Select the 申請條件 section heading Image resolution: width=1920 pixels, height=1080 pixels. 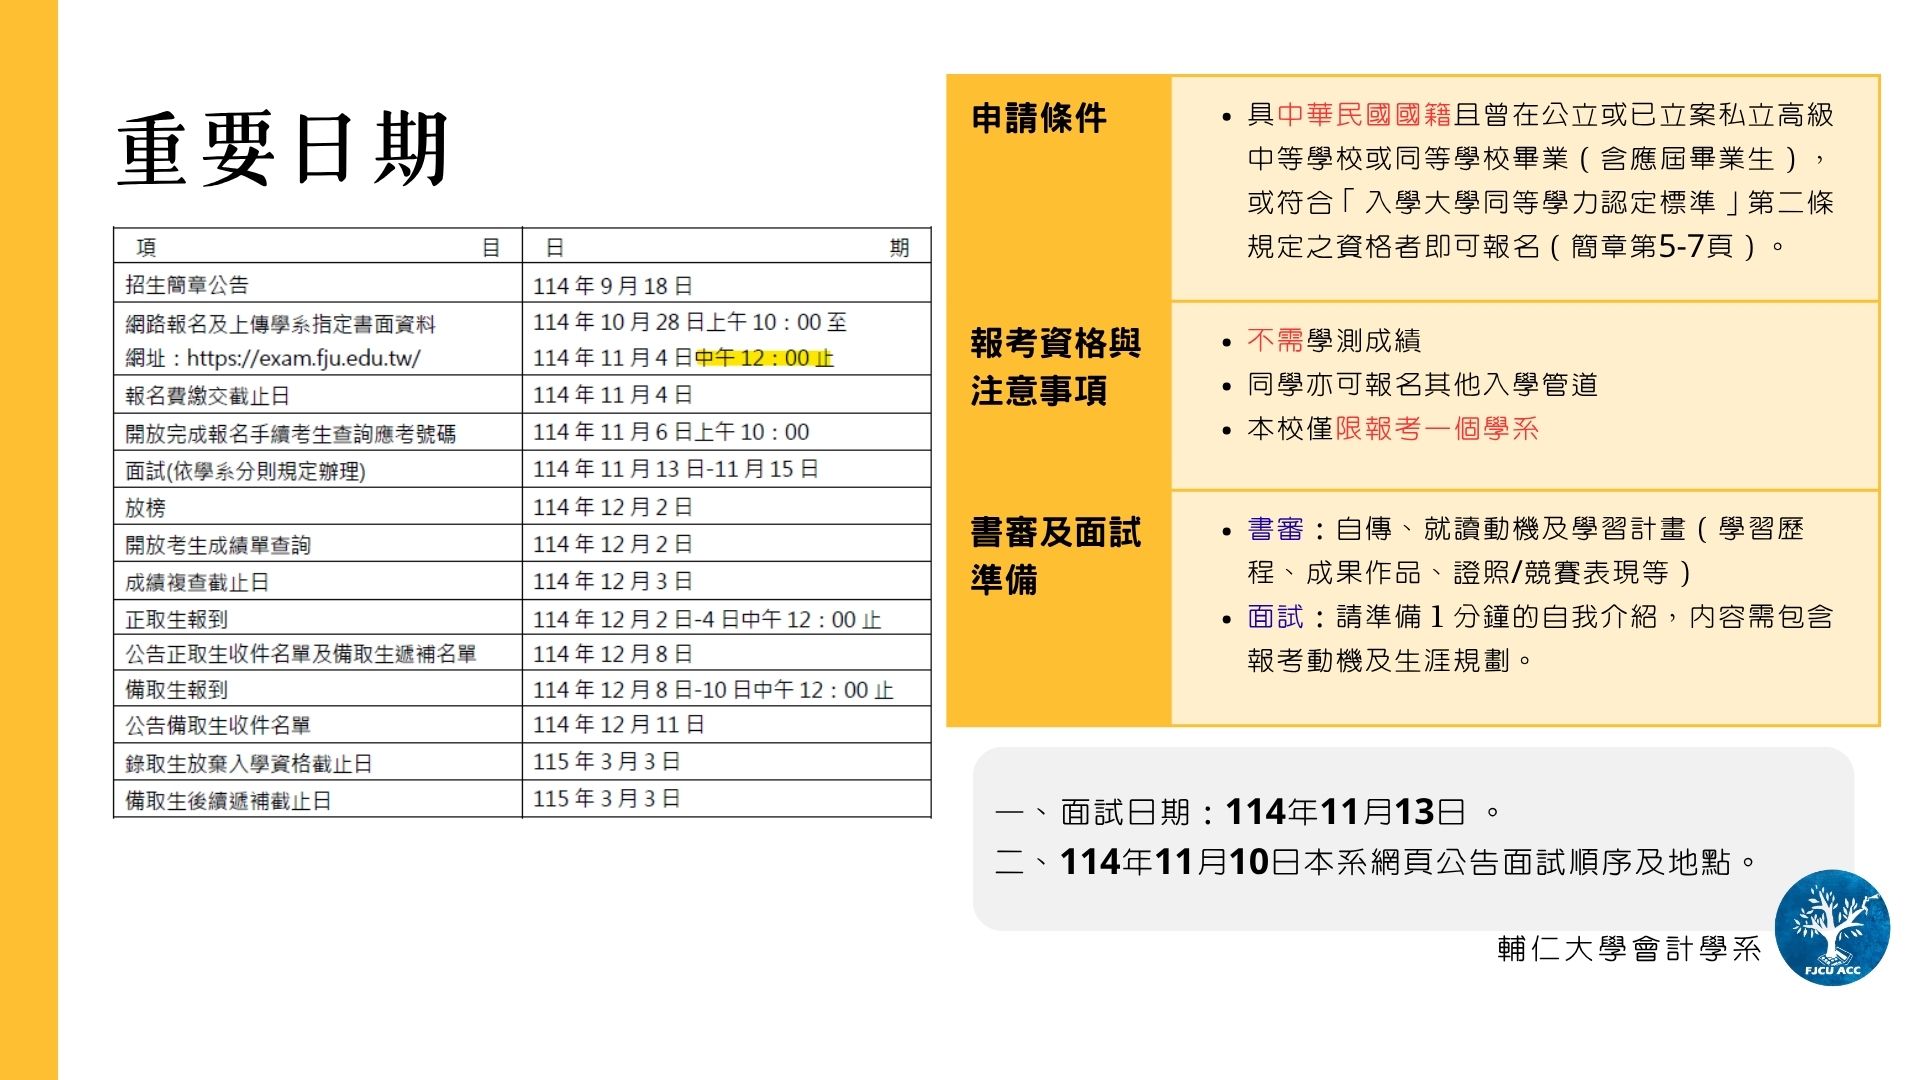pos(1039,118)
